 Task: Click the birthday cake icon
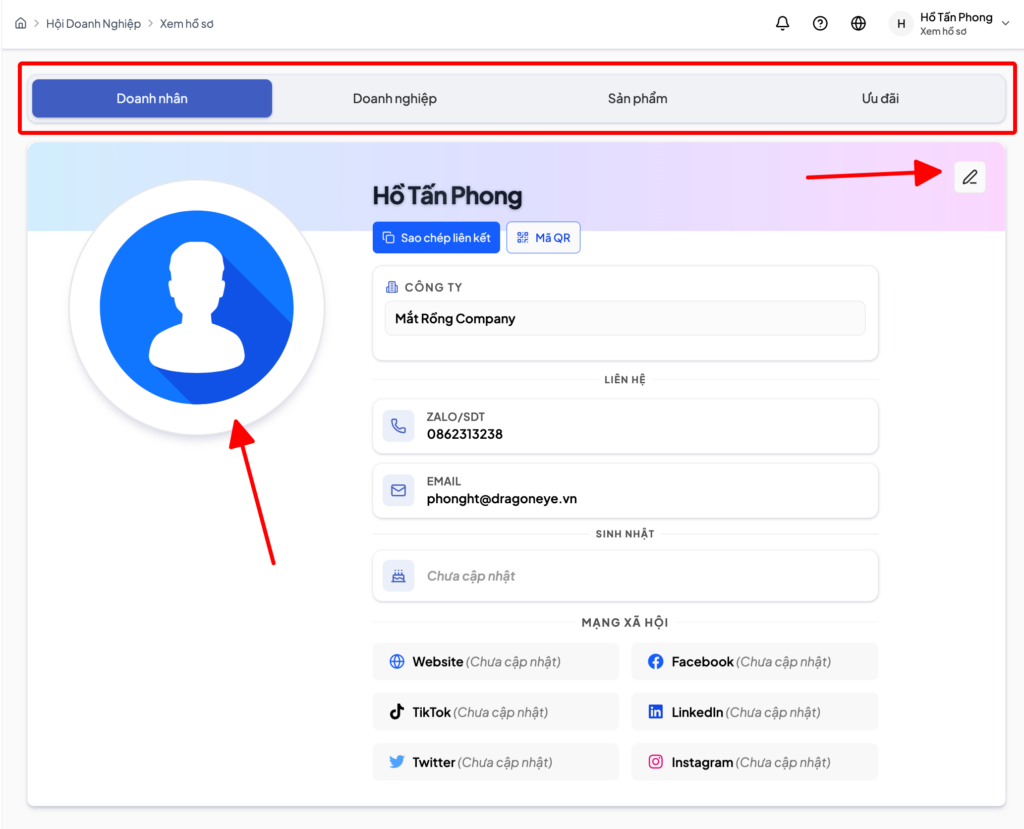pyautogui.click(x=399, y=576)
